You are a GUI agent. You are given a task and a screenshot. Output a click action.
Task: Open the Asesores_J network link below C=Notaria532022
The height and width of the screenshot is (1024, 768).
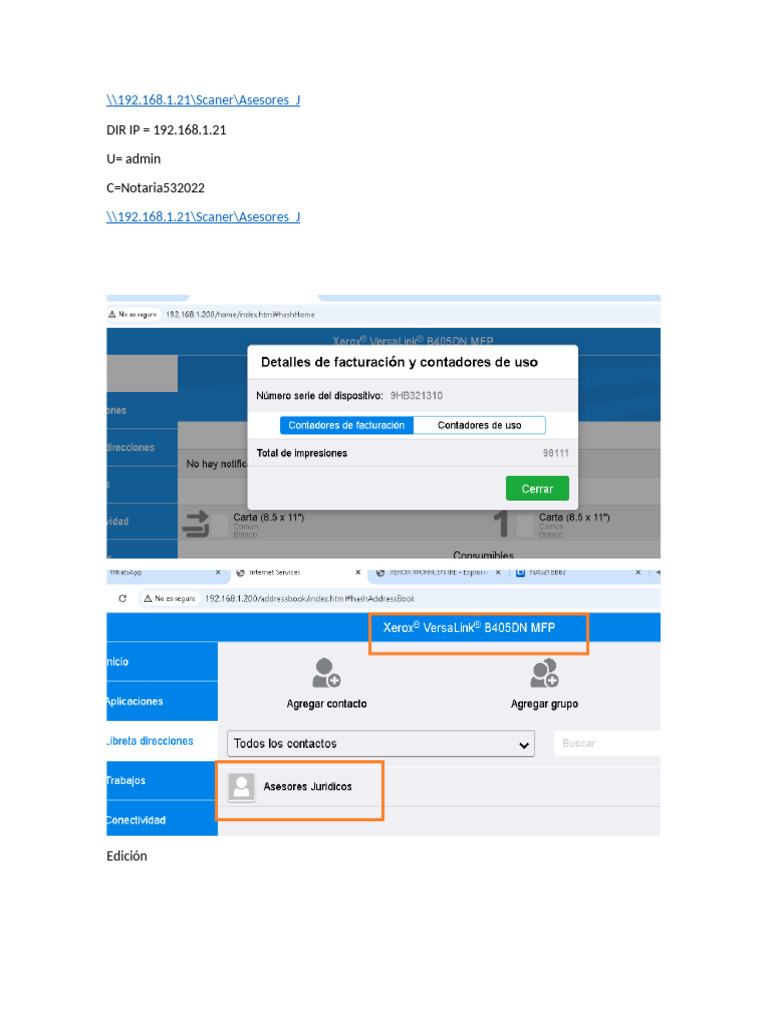pos(203,217)
